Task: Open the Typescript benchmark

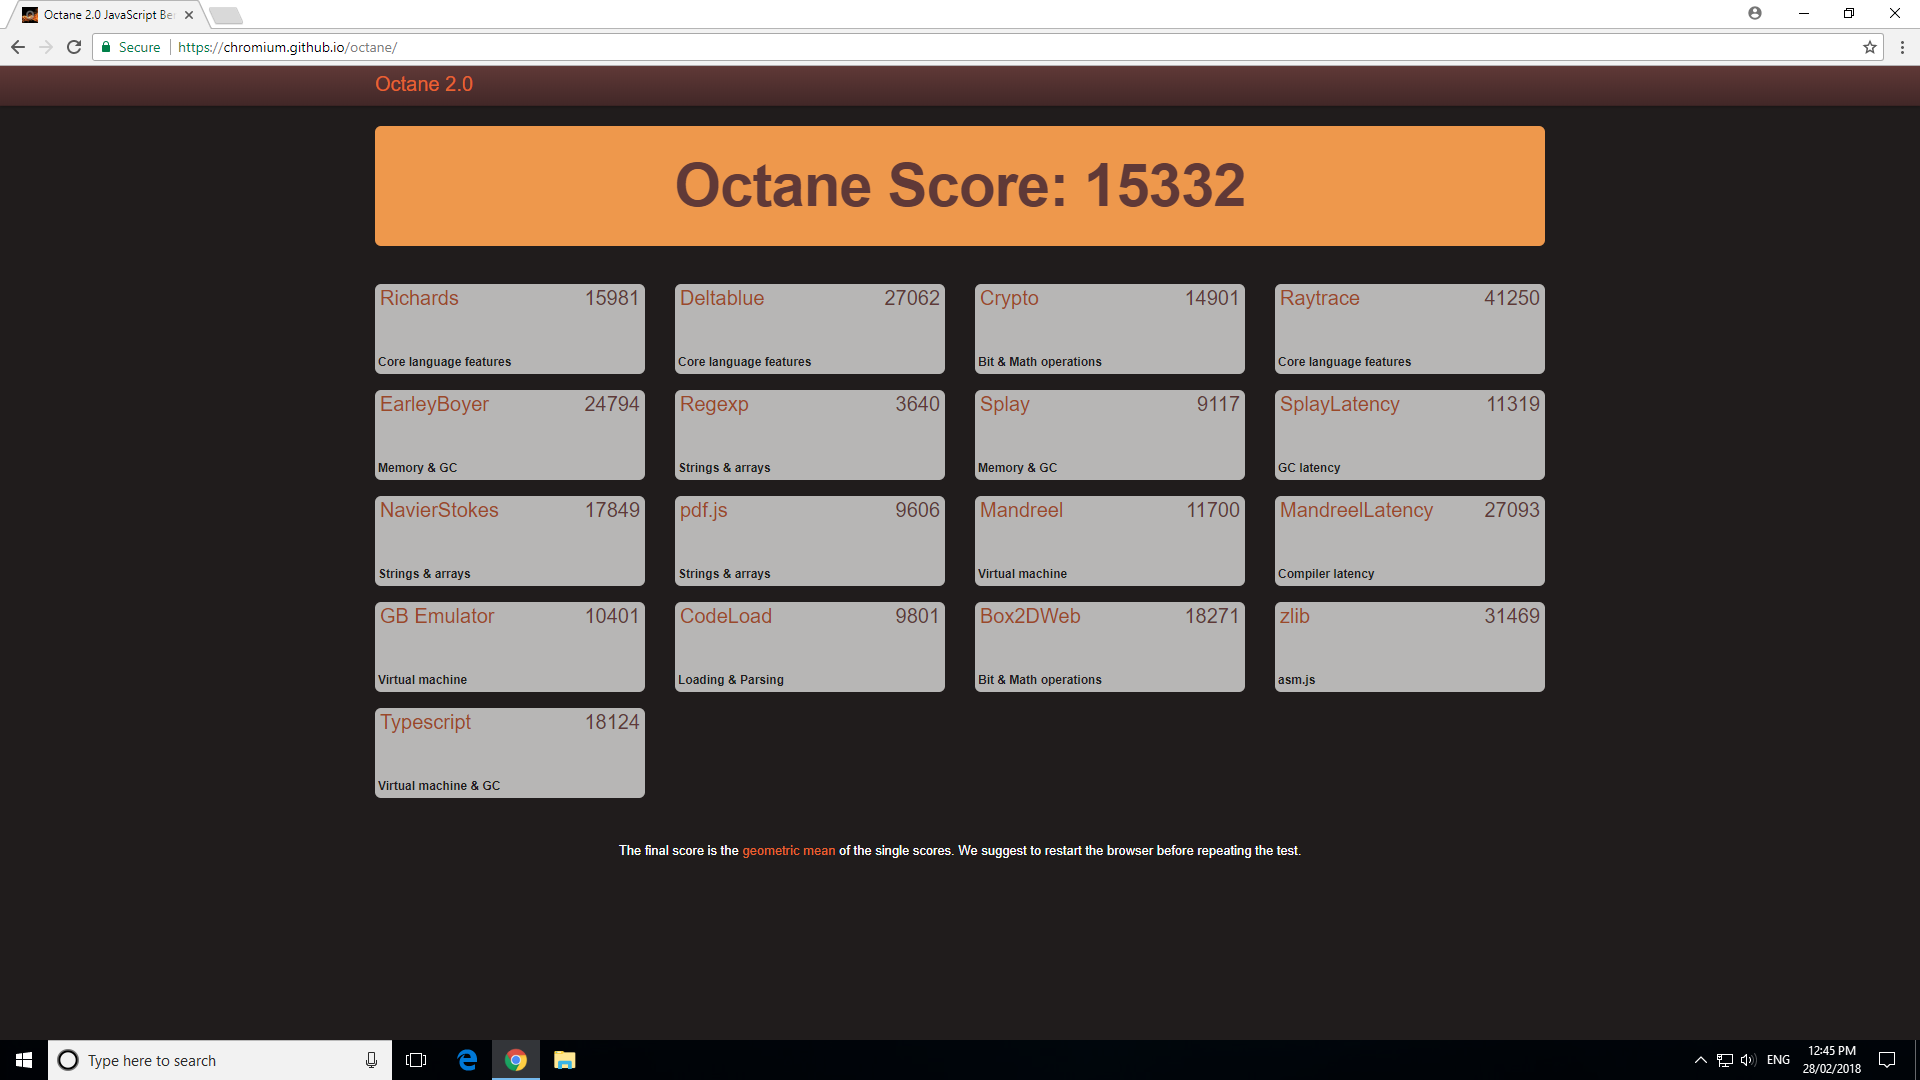Action: pyautogui.click(x=425, y=722)
